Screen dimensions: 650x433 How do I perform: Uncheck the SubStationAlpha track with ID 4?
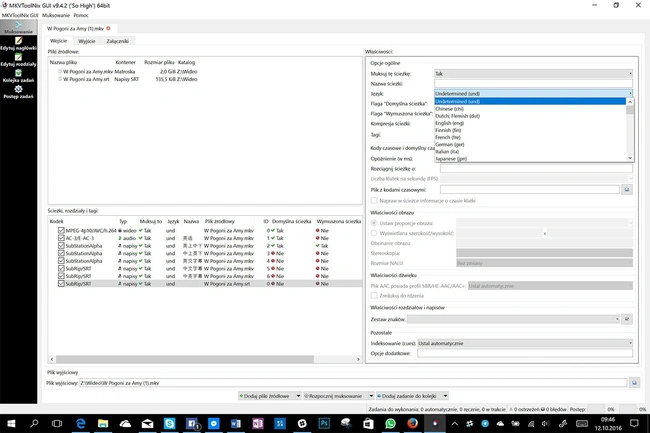point(61,261)
